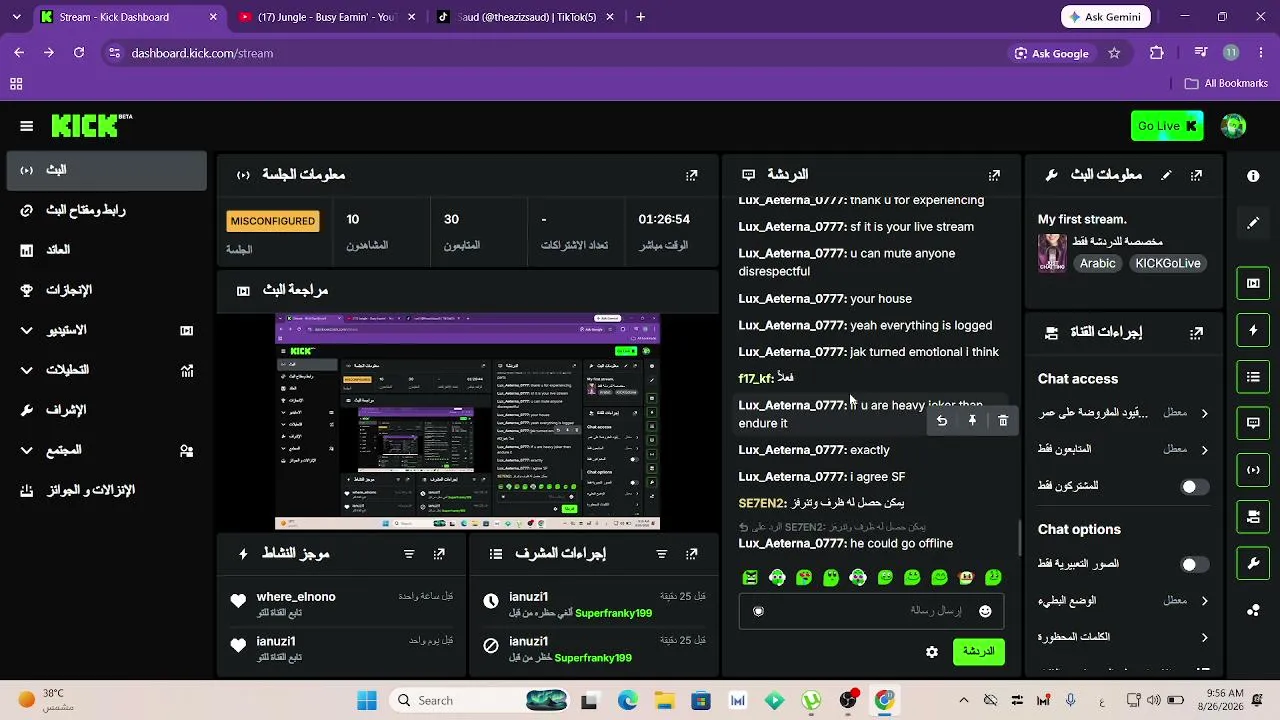Expand the المجتمع sidebar section
This screenshot has width=1280, height=720.
pos(106,450)
